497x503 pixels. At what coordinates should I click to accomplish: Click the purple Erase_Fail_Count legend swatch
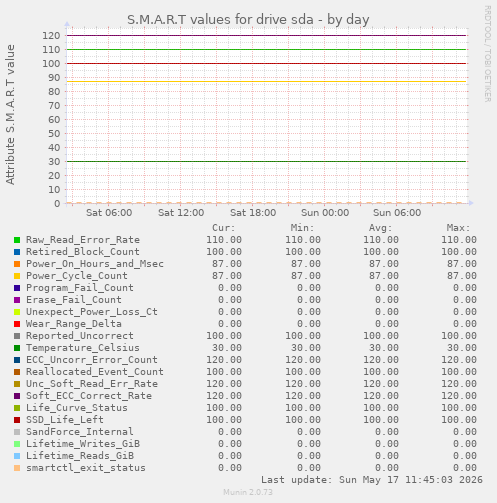[17, 300]
